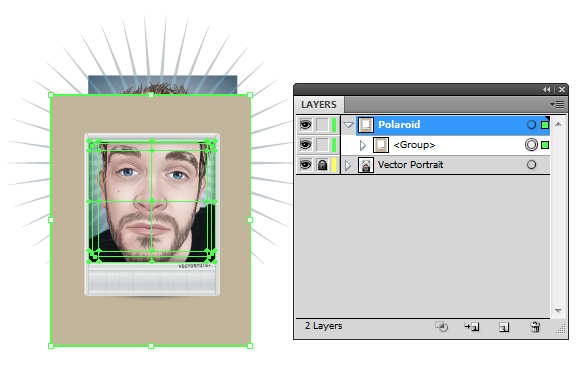The image size is (583, 378).
Task: Unlock the Vector Portrait layer
Action: point(322,165)
